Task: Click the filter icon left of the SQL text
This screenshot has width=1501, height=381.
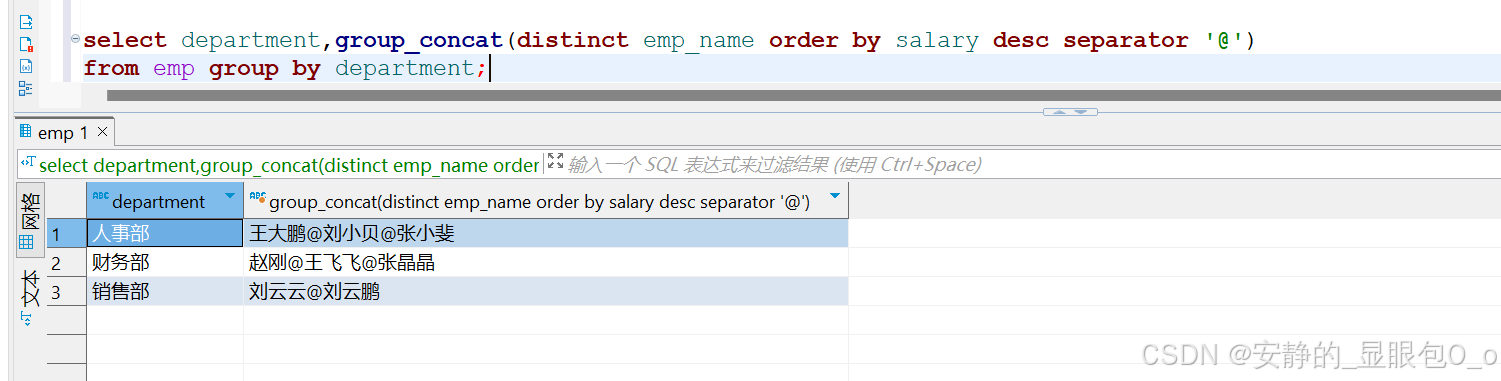Action: point(28,163)
